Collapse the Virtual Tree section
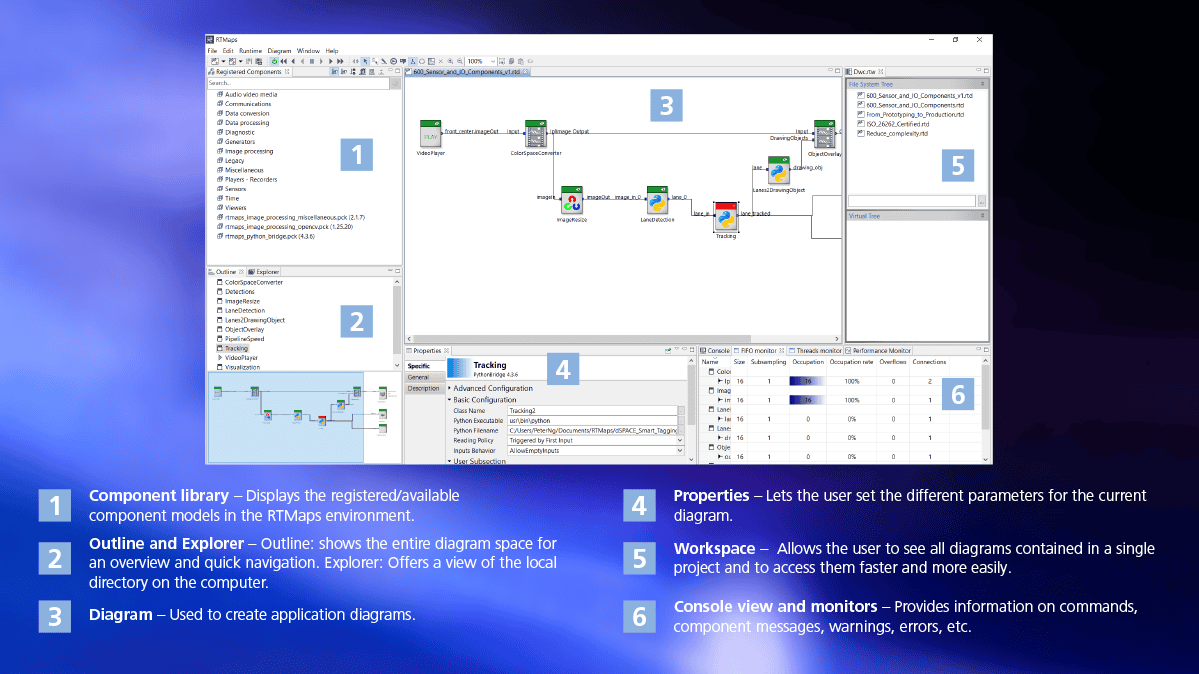Viewport: 1199px width, 674px height. tap(983, 217)
